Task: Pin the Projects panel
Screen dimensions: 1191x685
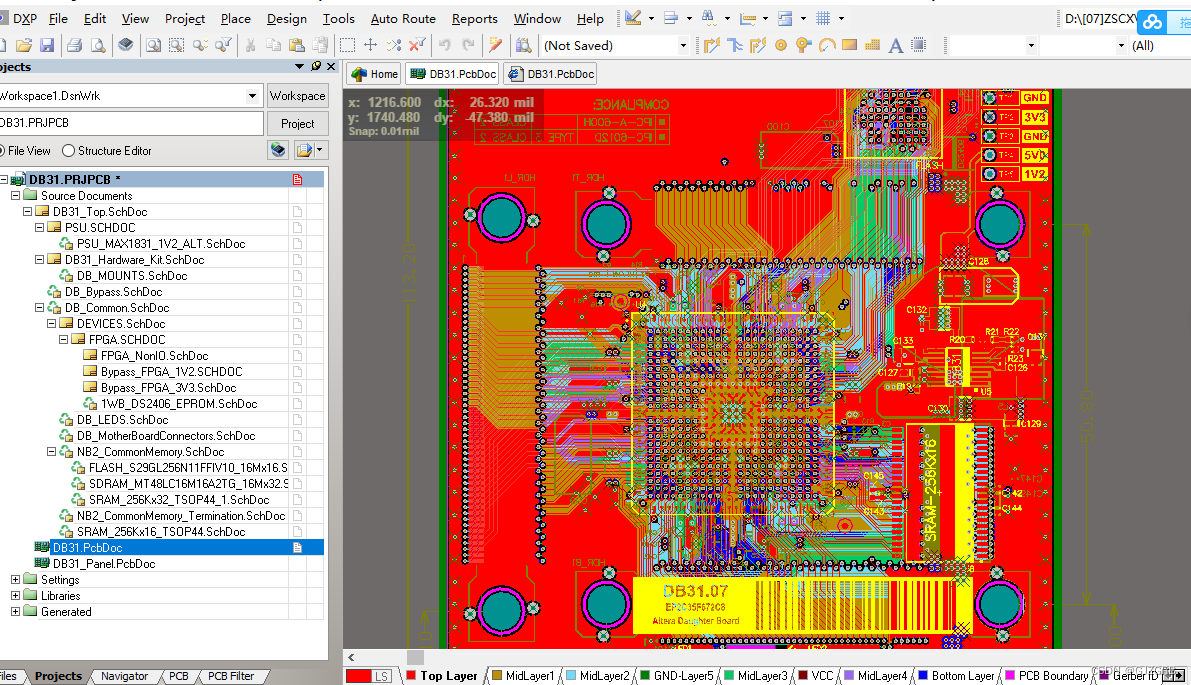Action: coord(316,67)
